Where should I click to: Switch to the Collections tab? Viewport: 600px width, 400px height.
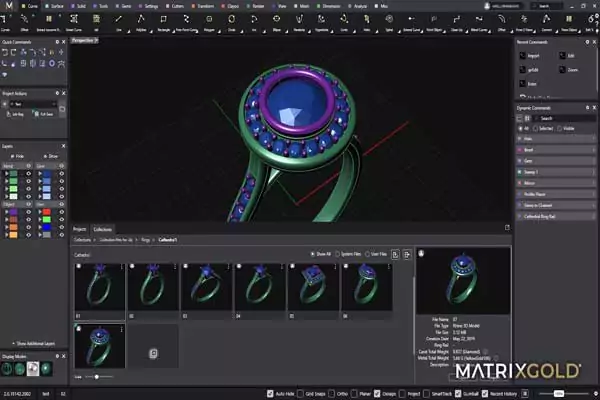[104, 229]
